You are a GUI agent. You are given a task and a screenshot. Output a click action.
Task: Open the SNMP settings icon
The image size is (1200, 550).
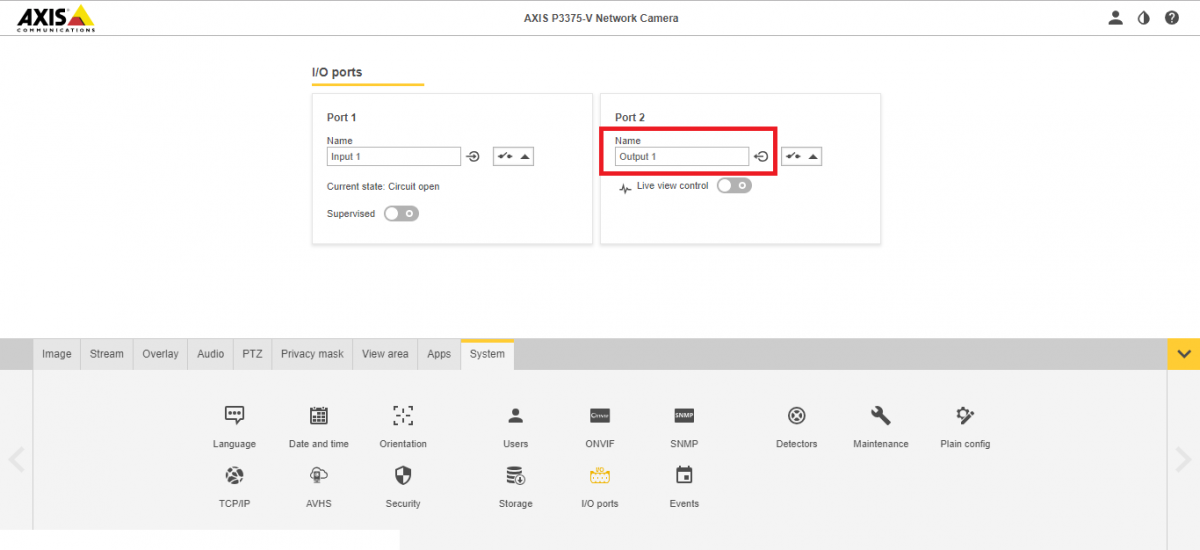[x=684, y=415]
